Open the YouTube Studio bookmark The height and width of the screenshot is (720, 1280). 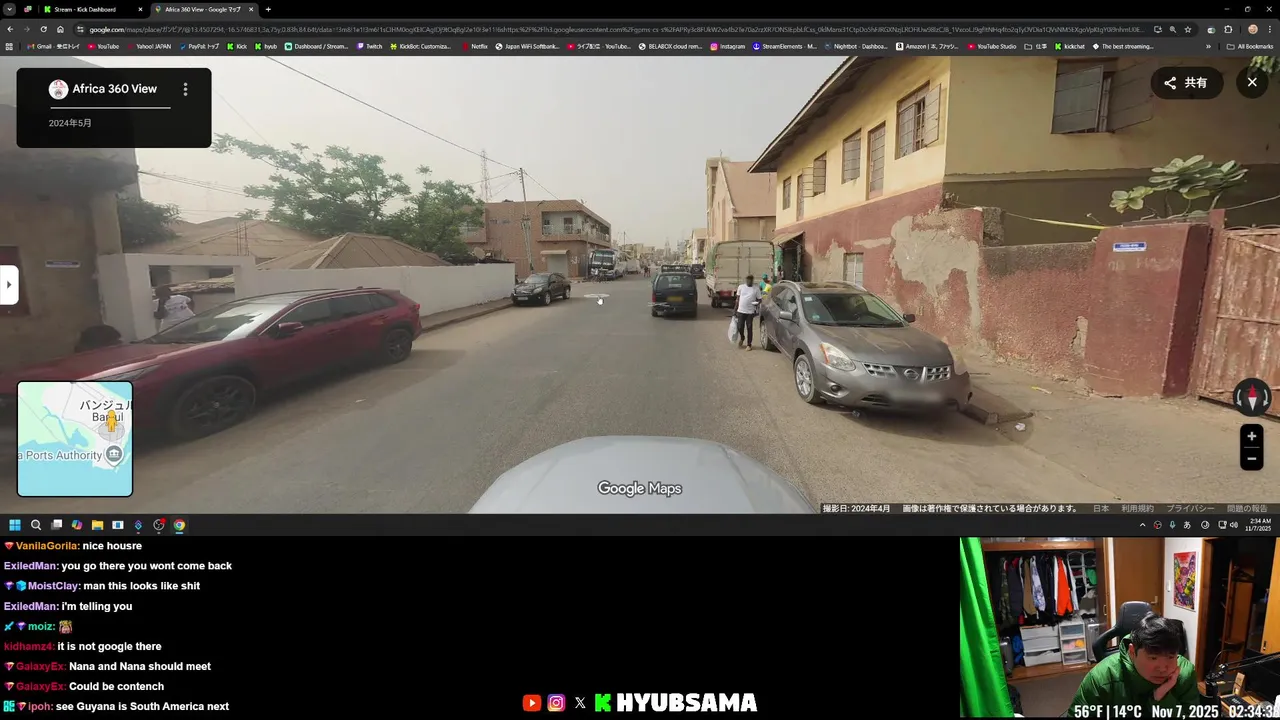[x=991, y=46]
